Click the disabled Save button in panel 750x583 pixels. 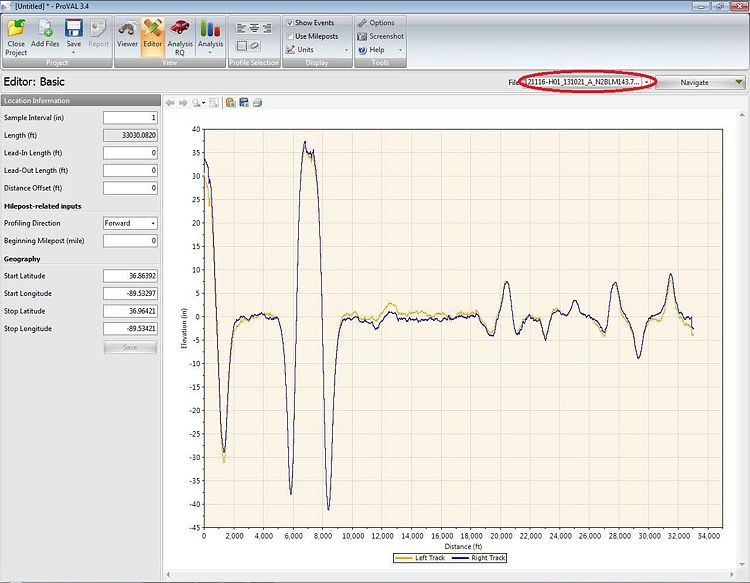tap(130, 347)
